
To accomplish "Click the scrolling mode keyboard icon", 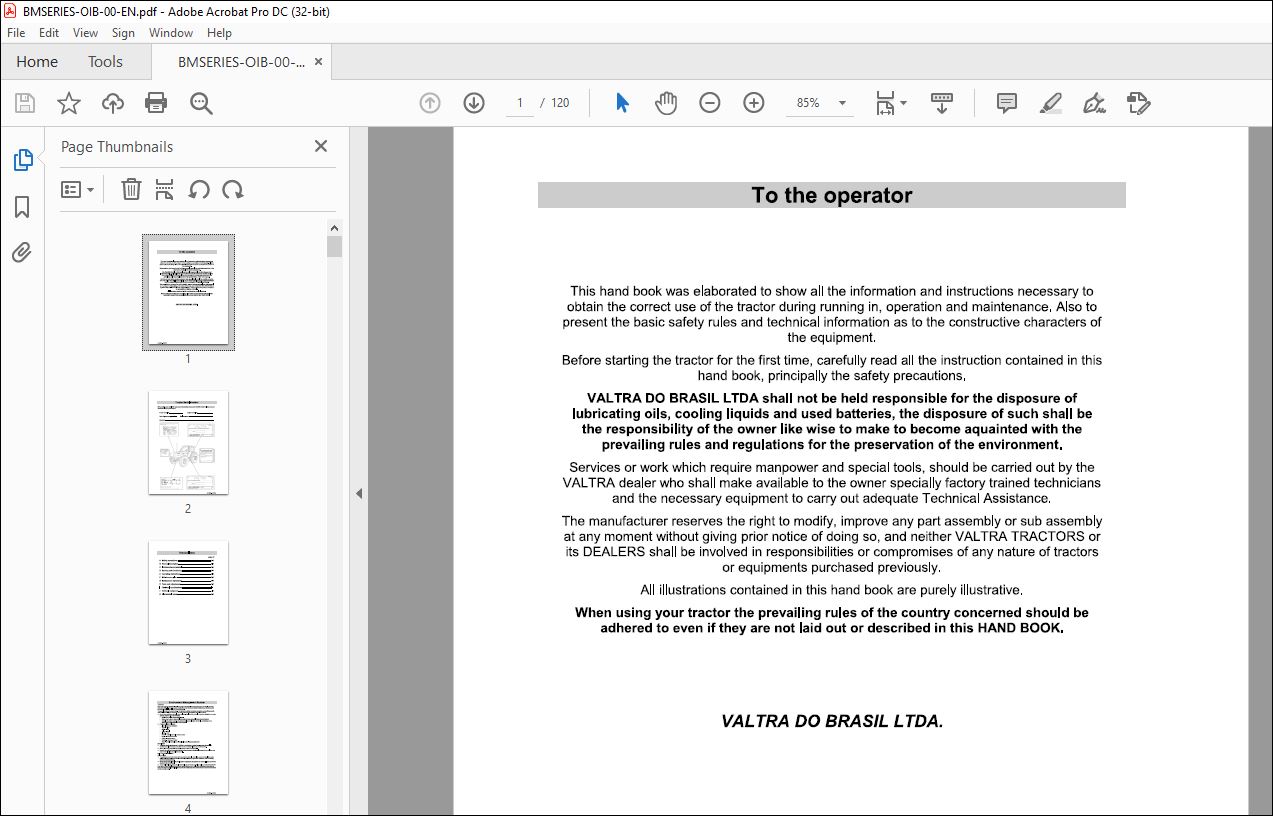I will [942, 103].
